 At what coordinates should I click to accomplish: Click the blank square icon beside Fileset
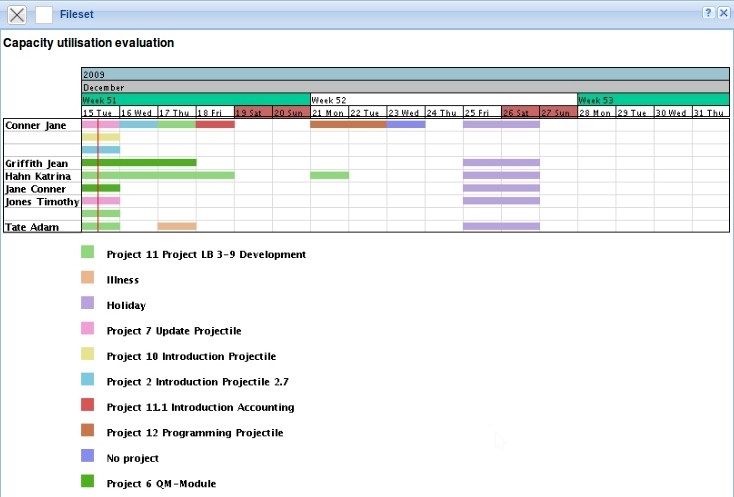pos(44,14)
